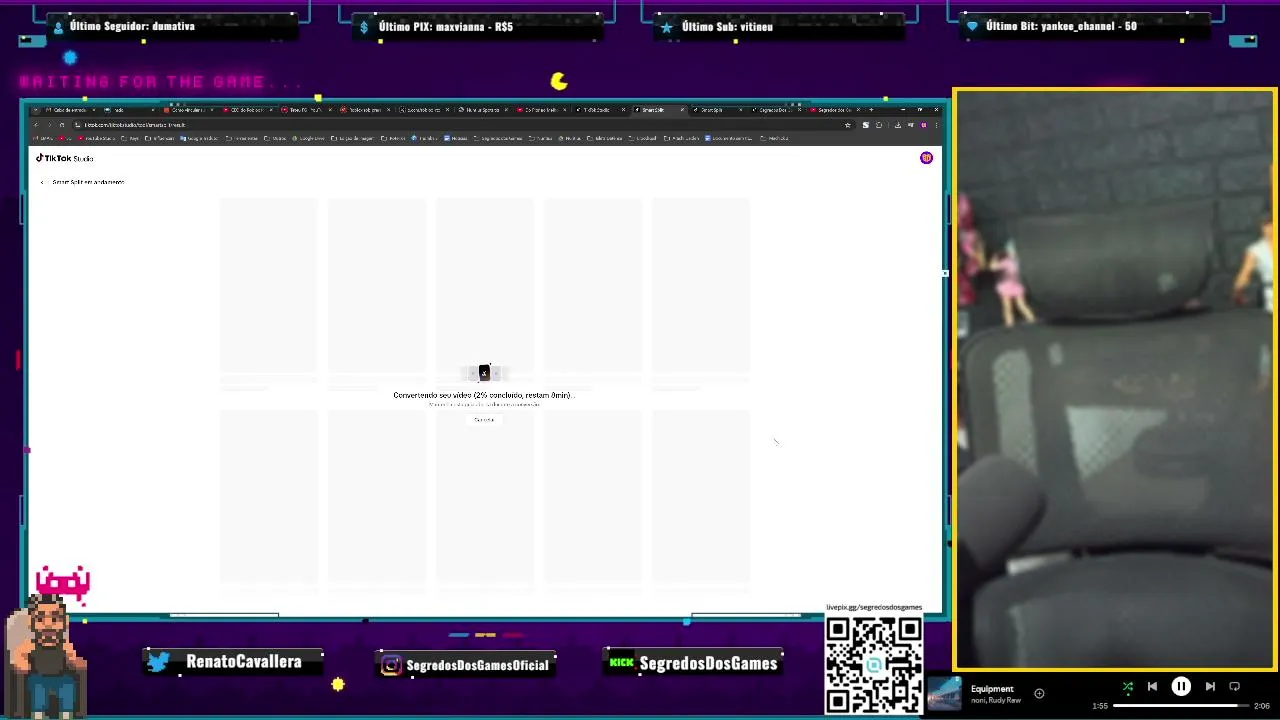Click the QR code for livepix
The height and width of the screenshot is (720, 1280).
874,664
